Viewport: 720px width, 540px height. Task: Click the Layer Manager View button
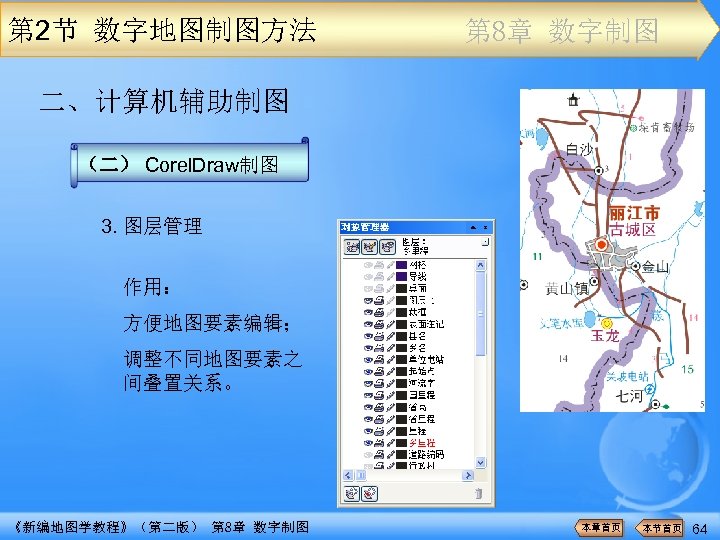pos(388,247)
